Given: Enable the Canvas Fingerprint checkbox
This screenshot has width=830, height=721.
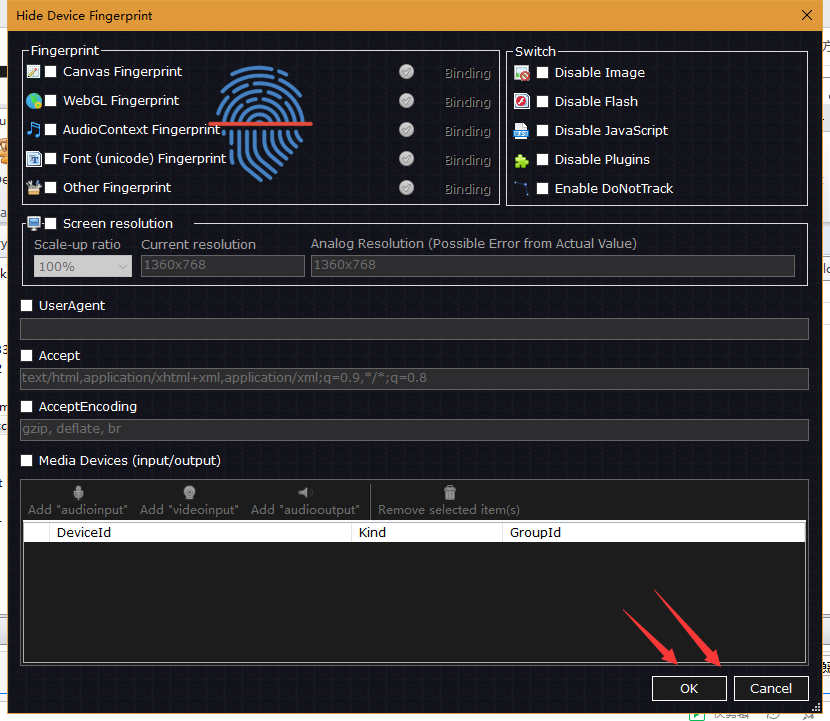Looking at the screenshot, I should [x=51, y=72].
